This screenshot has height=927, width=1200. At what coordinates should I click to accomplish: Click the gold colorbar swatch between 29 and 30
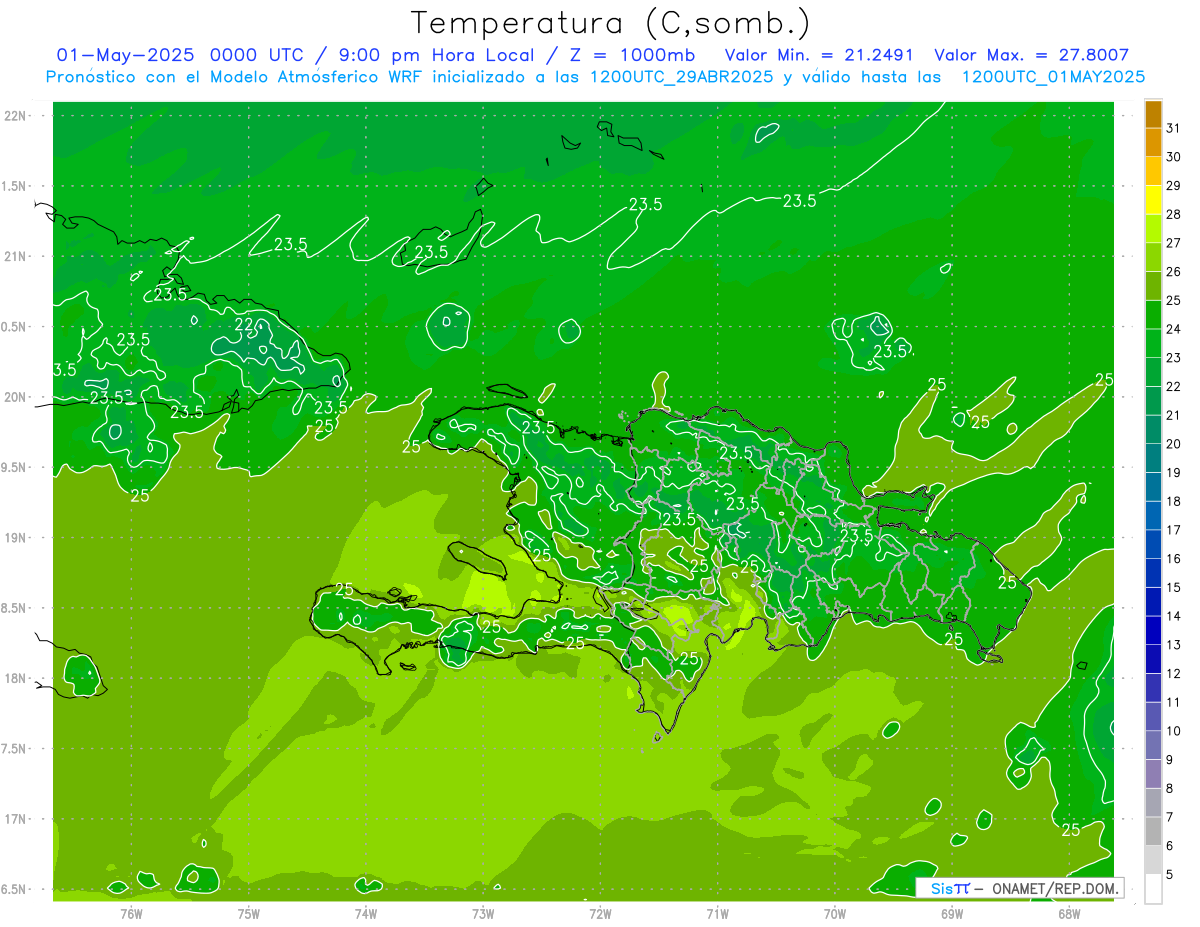tap(1153, 171)
